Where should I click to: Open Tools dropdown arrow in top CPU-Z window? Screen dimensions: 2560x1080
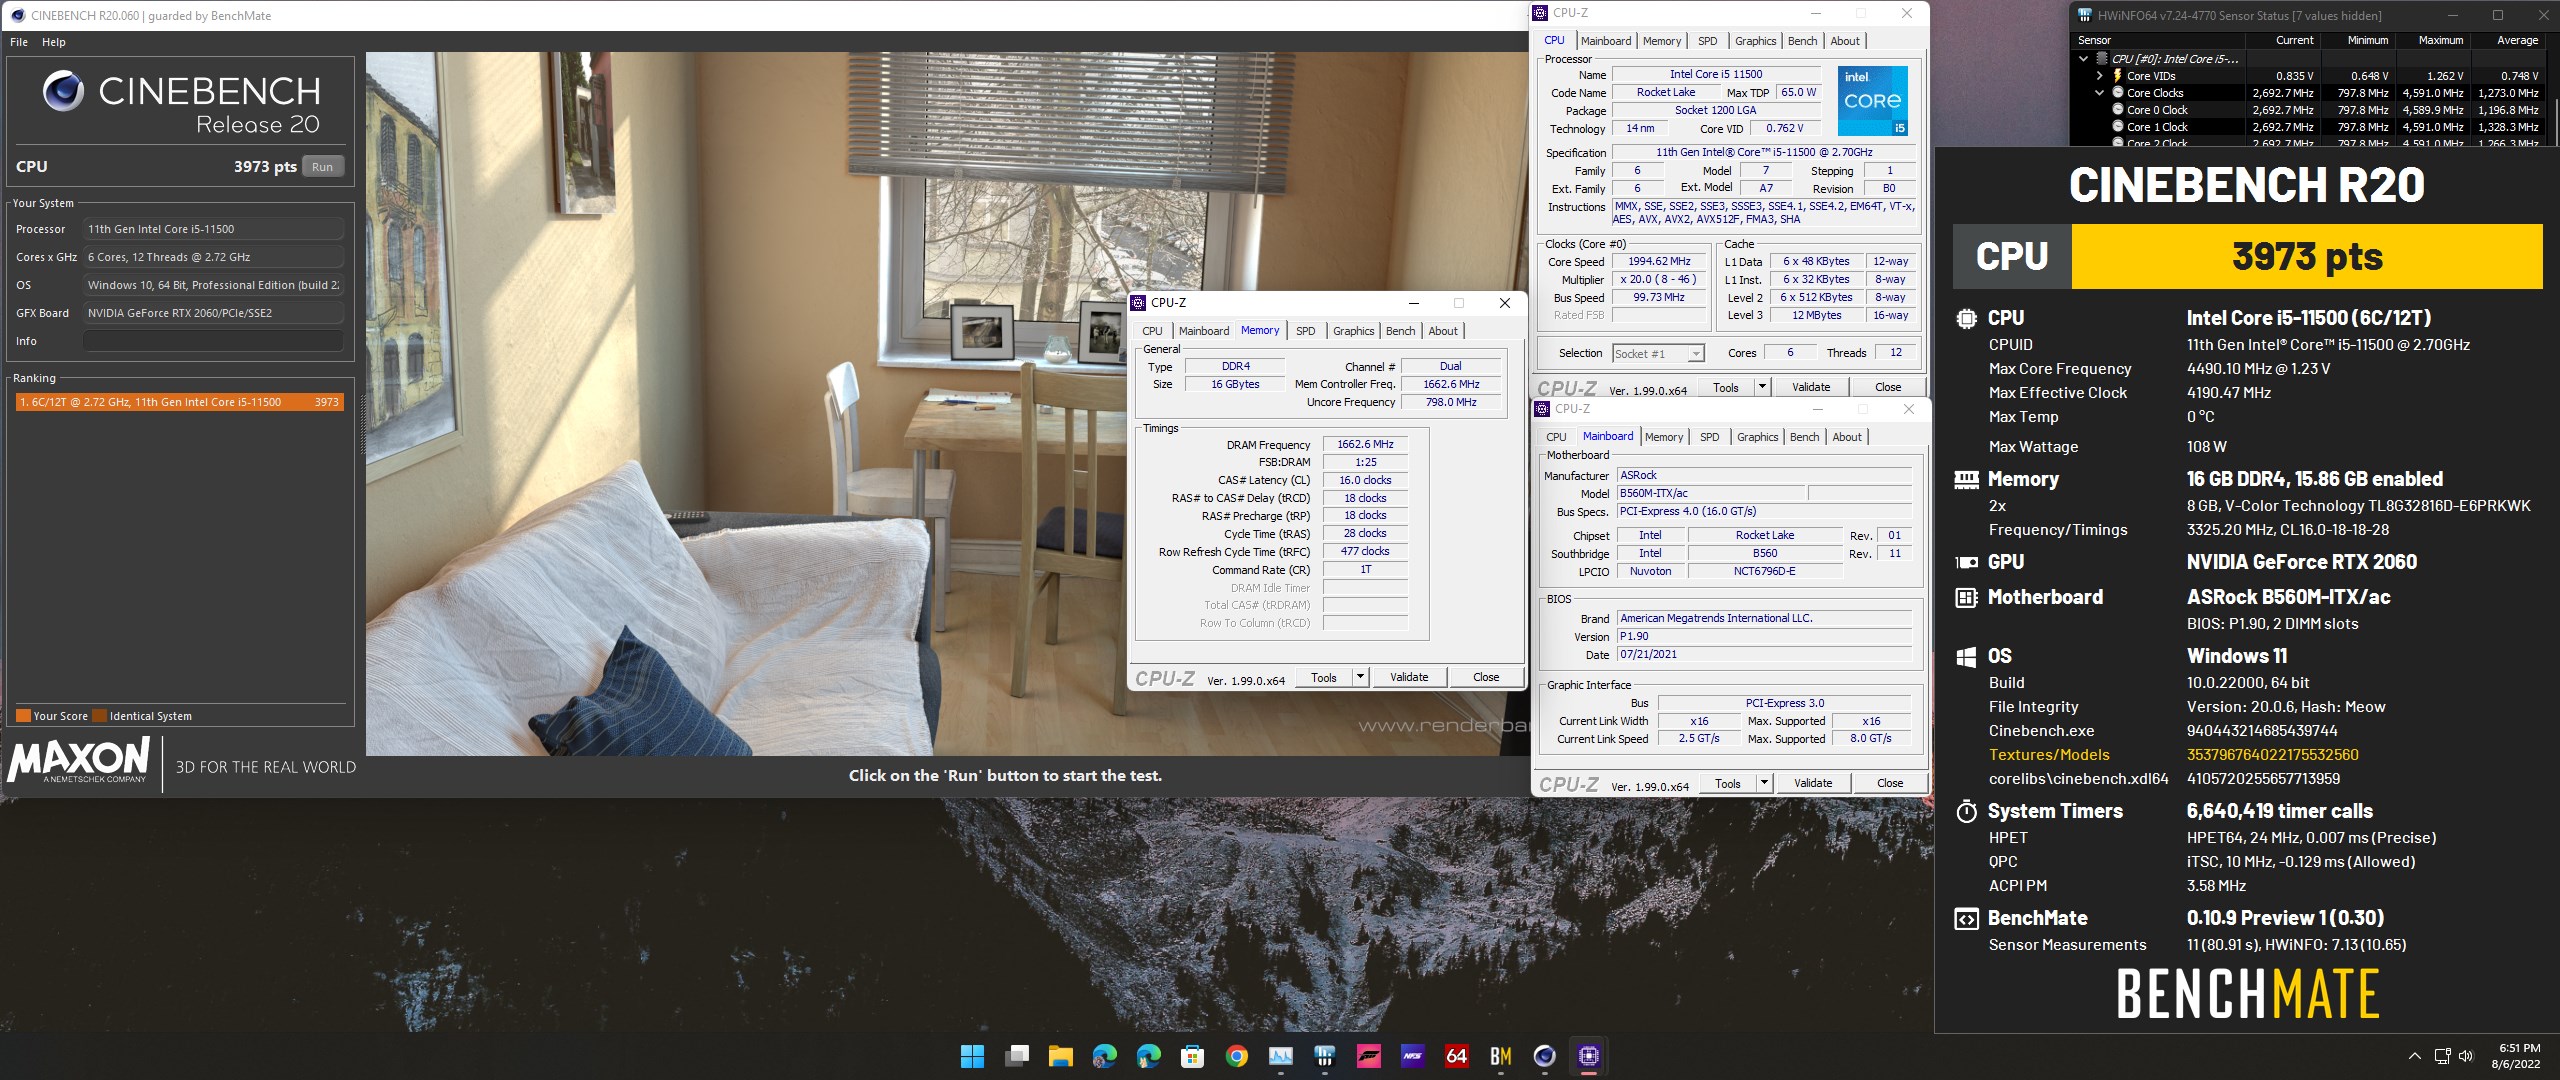(1762, 387)
